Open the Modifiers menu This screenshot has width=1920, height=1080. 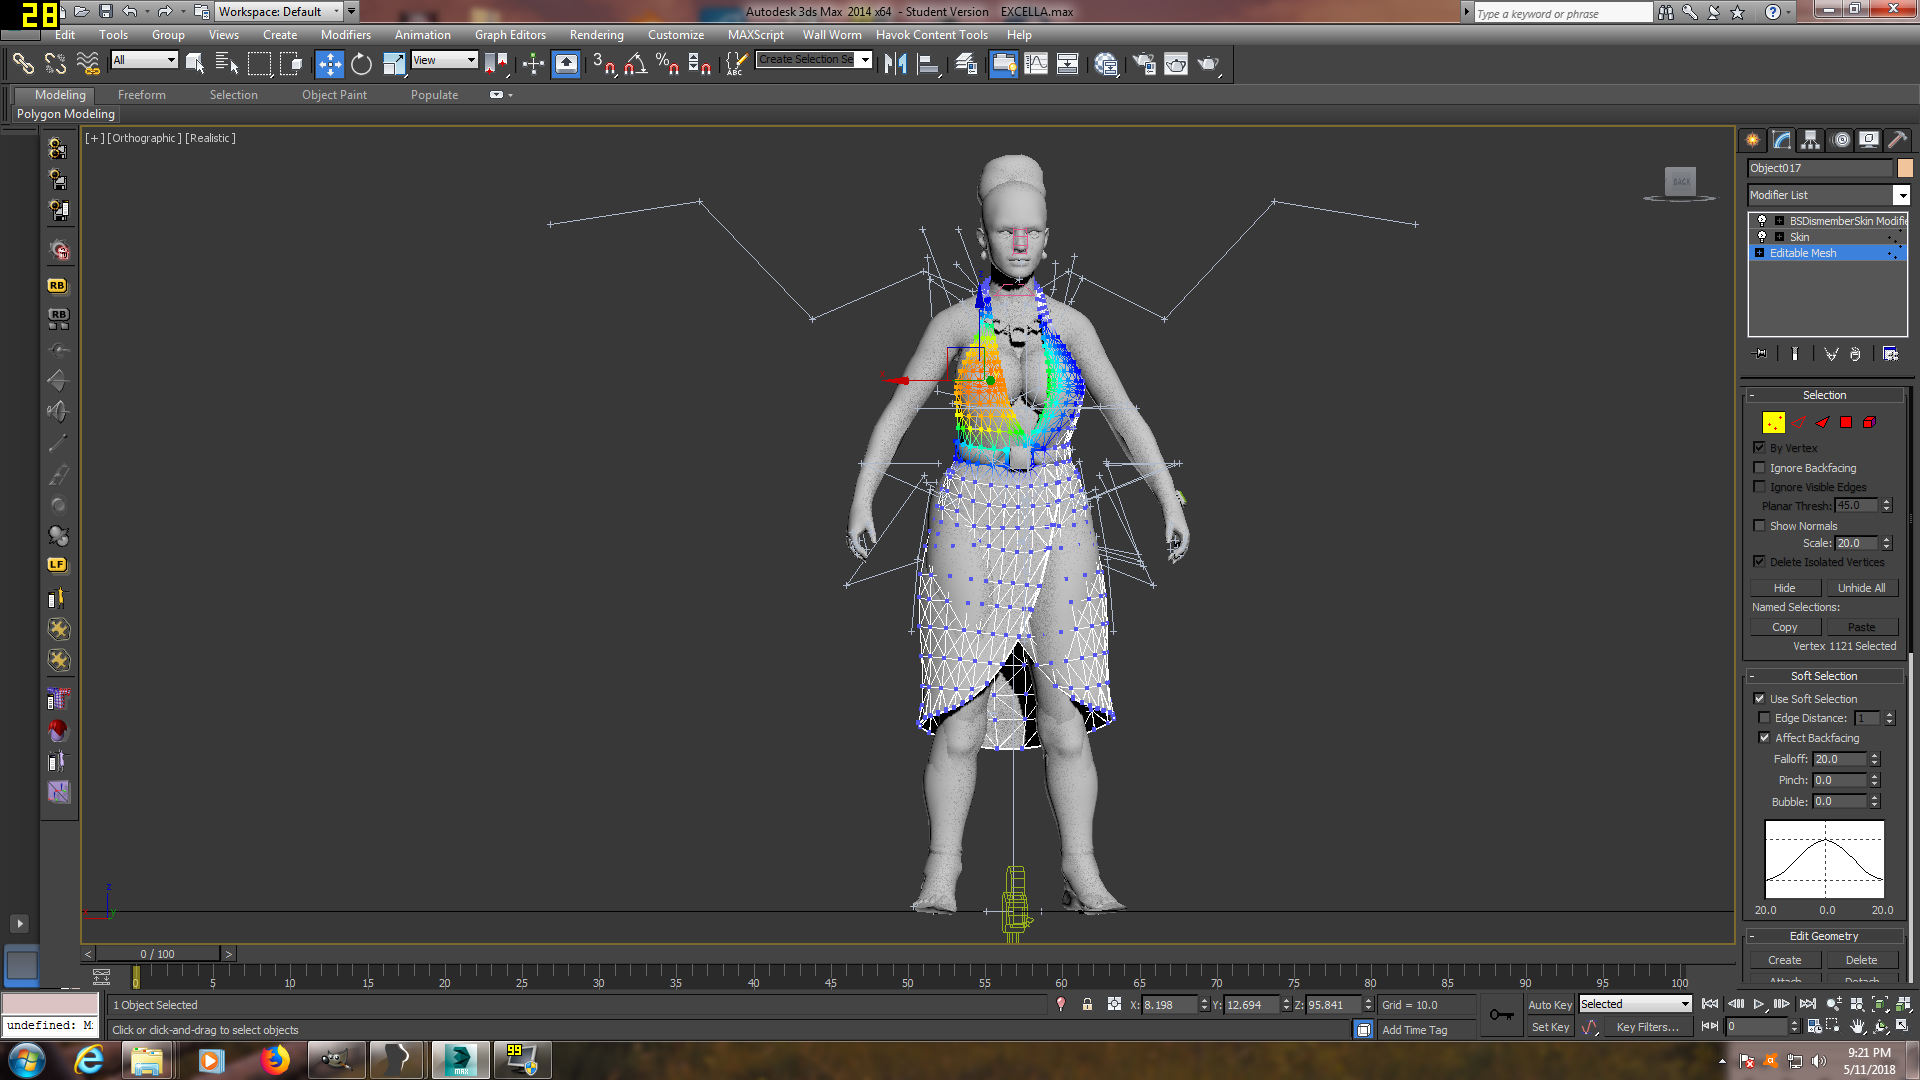(345, 35)
